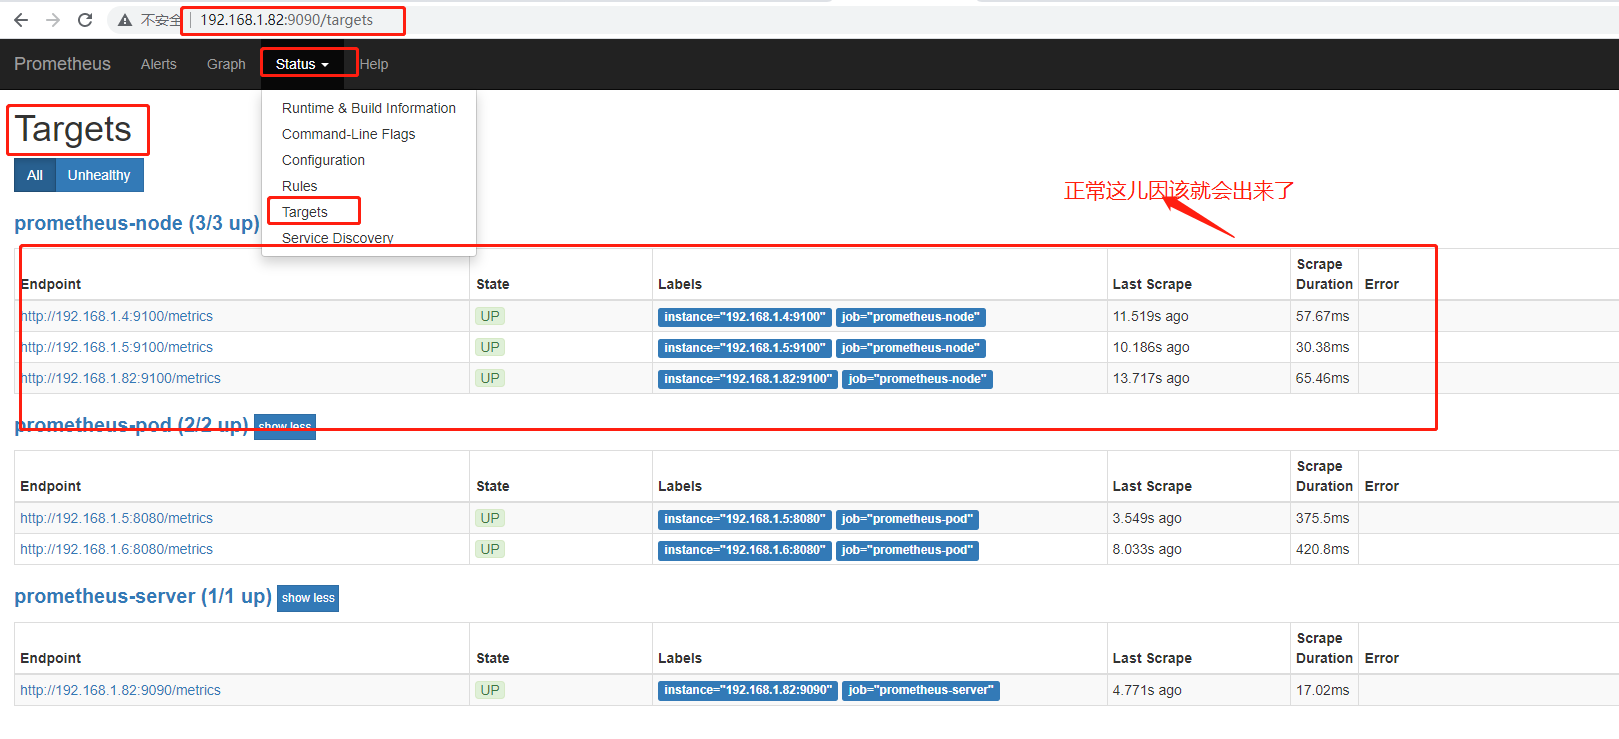The width and height of the screenshot is (1619, 739).
Task: Click label instance="192.168.1.4:9100"
Action: [x=745, y=317]
